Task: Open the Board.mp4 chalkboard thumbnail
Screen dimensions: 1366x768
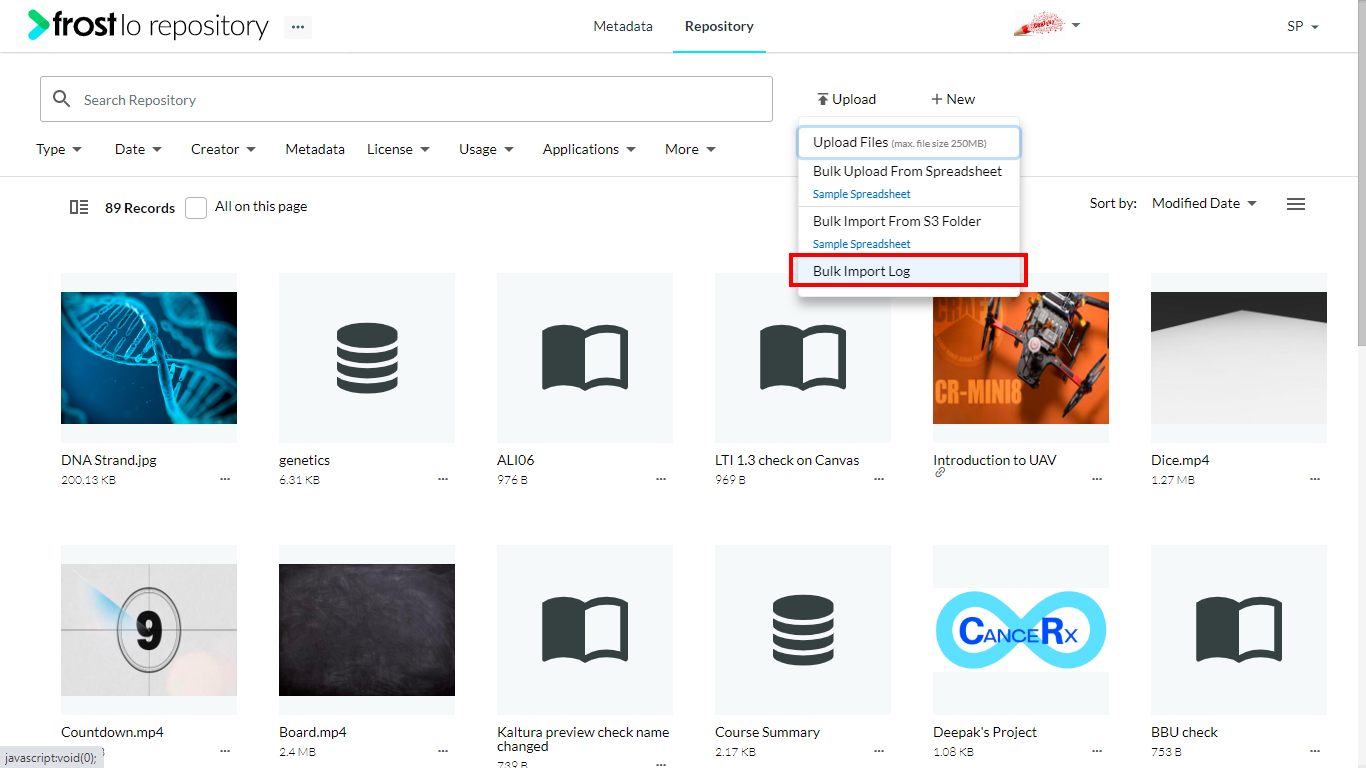Action: point(367,629)
